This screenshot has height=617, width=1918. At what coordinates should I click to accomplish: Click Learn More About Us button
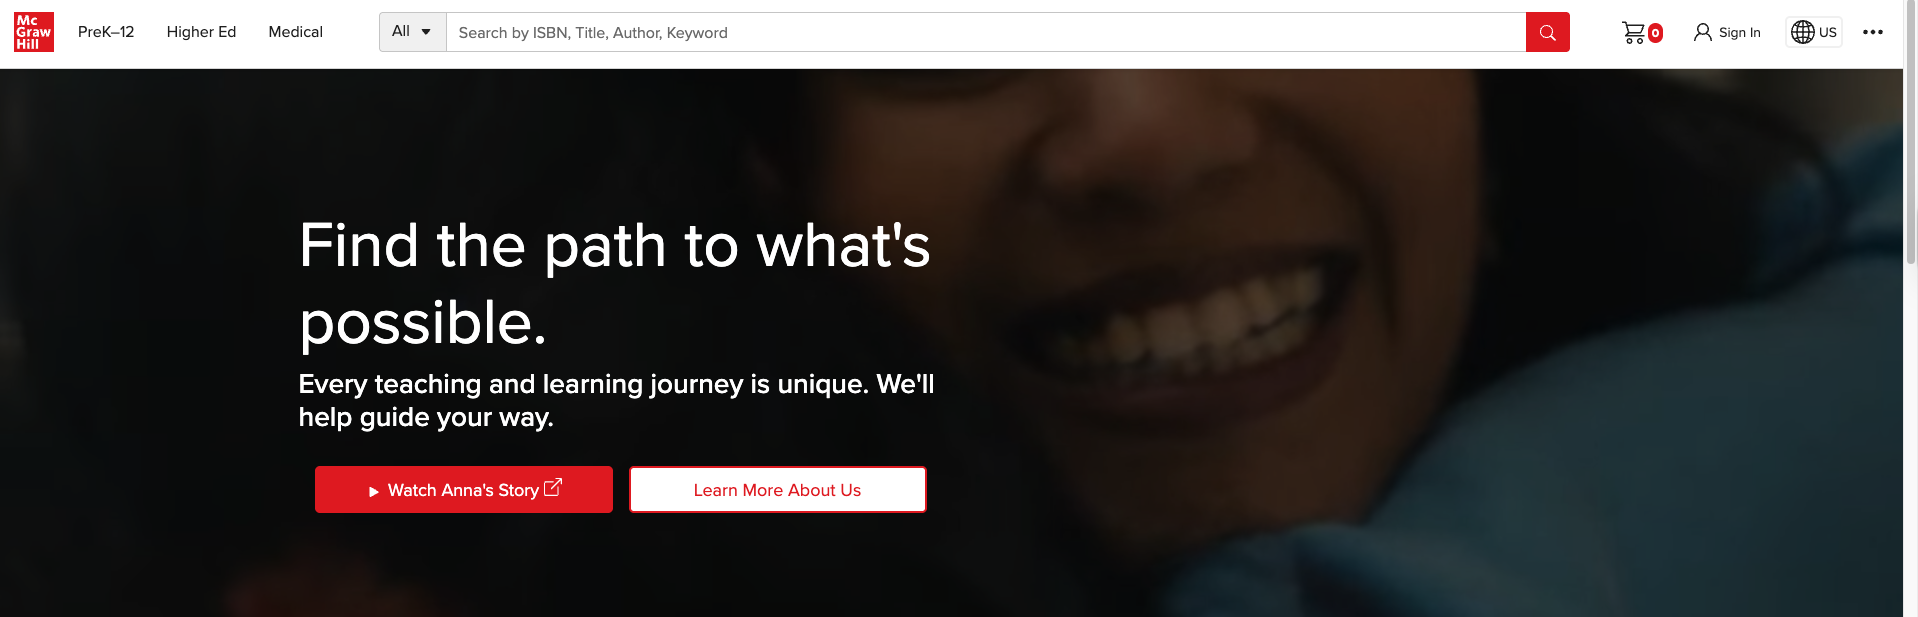[x=778, y=490]
